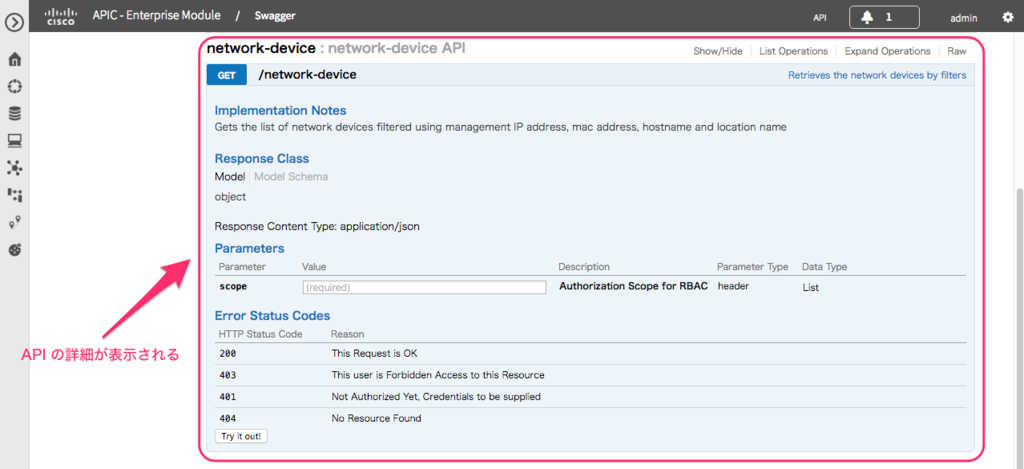The width and height of the screenshot is (1024, 469).
Task: Open the admin user menu
Action: tap(964, 18)
